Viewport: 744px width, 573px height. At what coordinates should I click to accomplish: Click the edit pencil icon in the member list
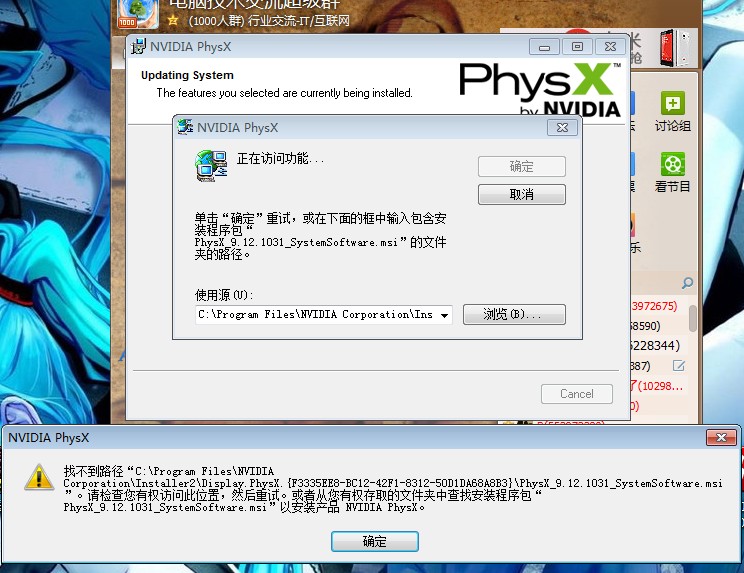(x=679, y=365)
